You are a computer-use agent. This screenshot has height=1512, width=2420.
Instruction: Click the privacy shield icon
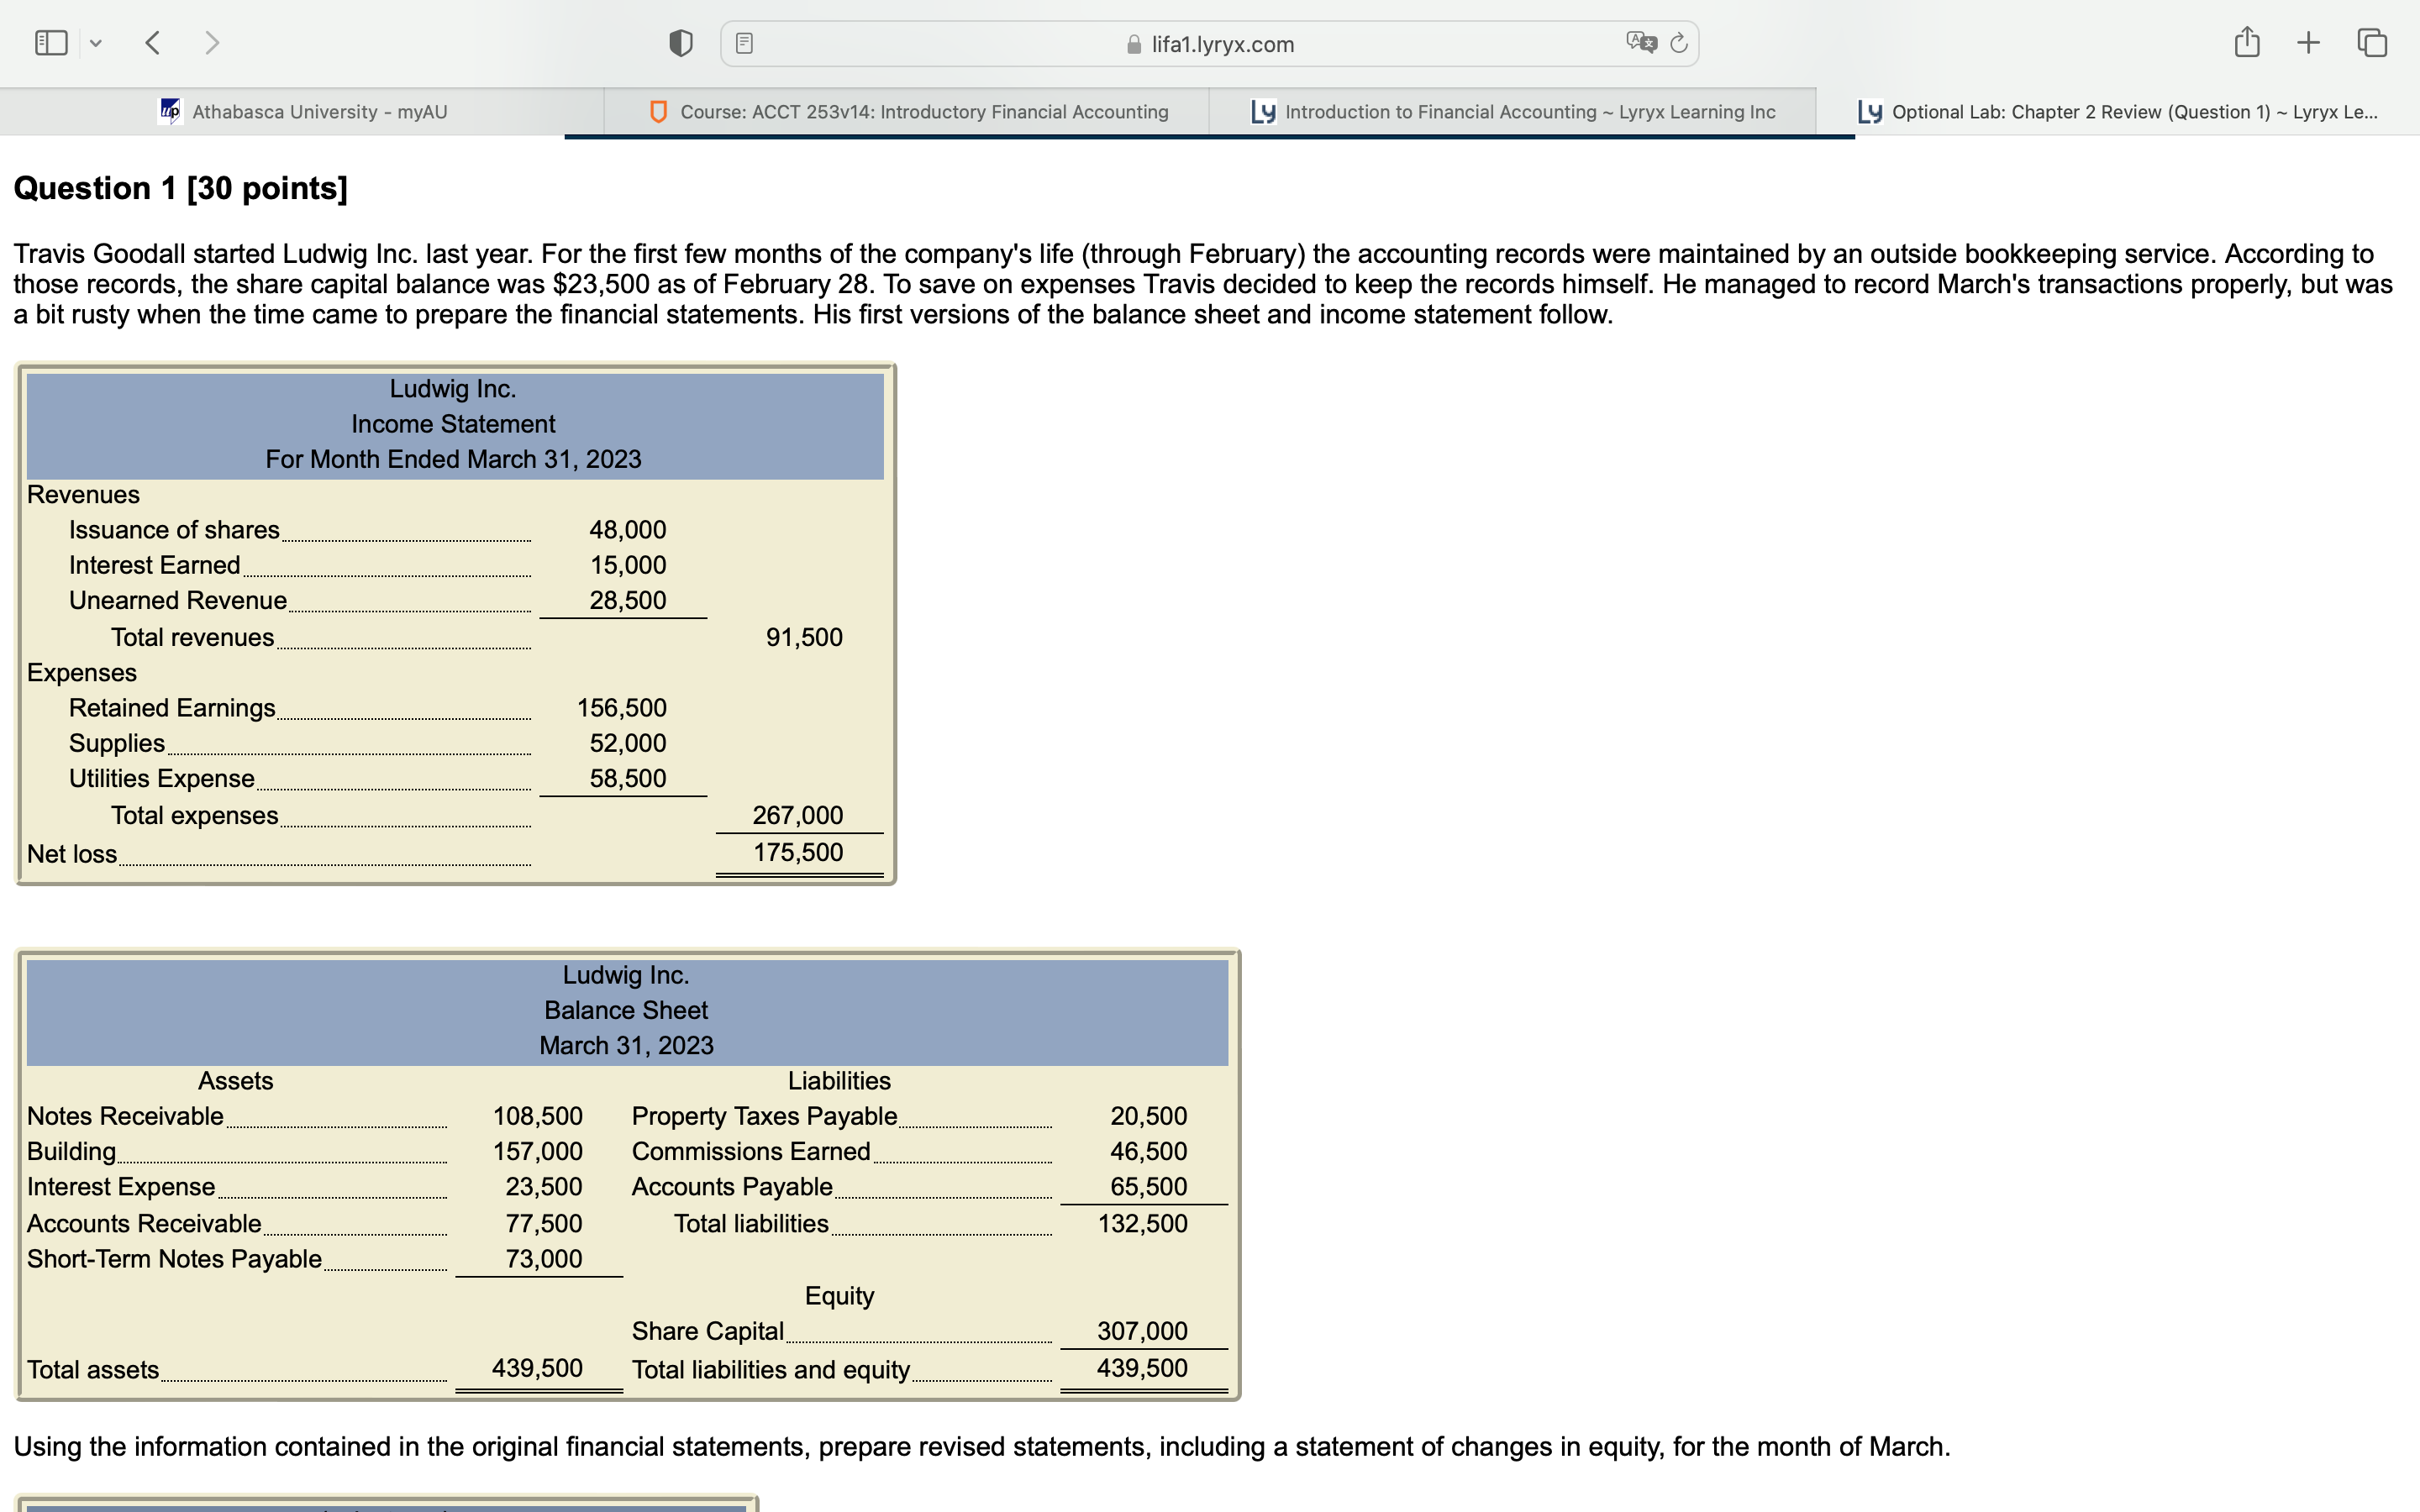point(680,43)
